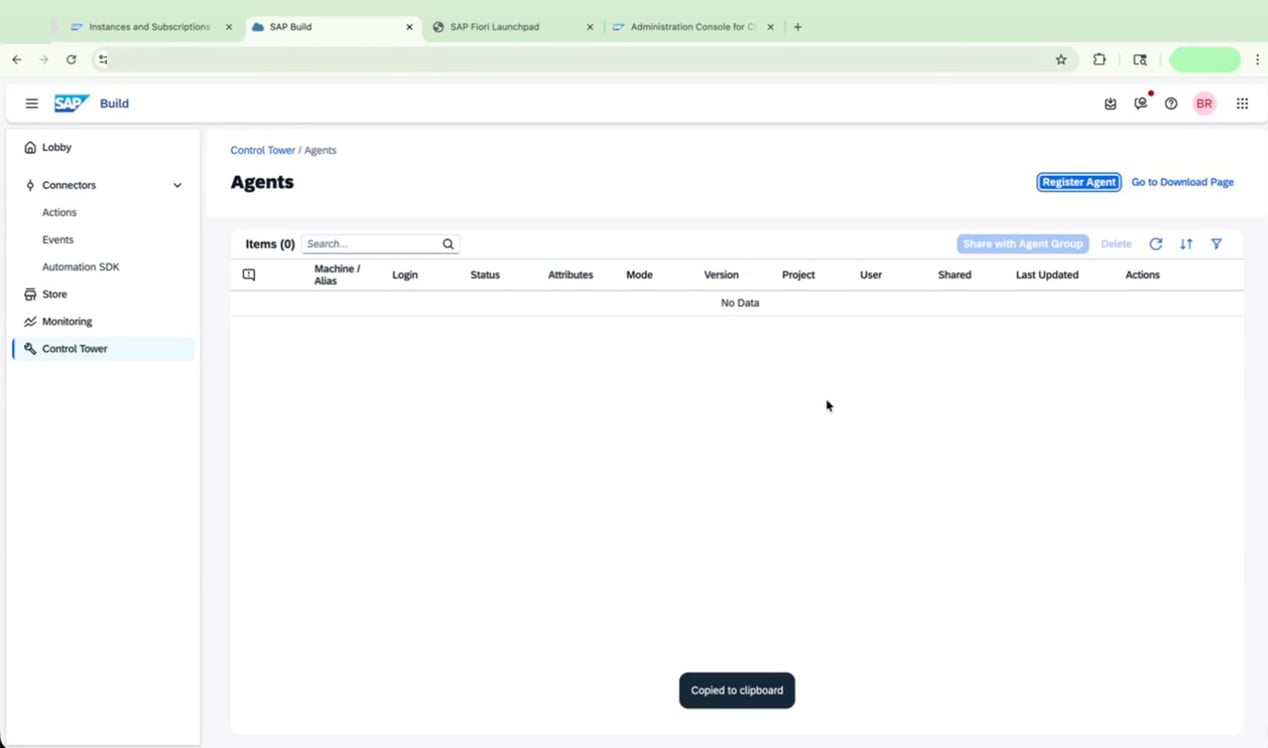
Task: Open Events under Connectors
Action: pos(57,240)
